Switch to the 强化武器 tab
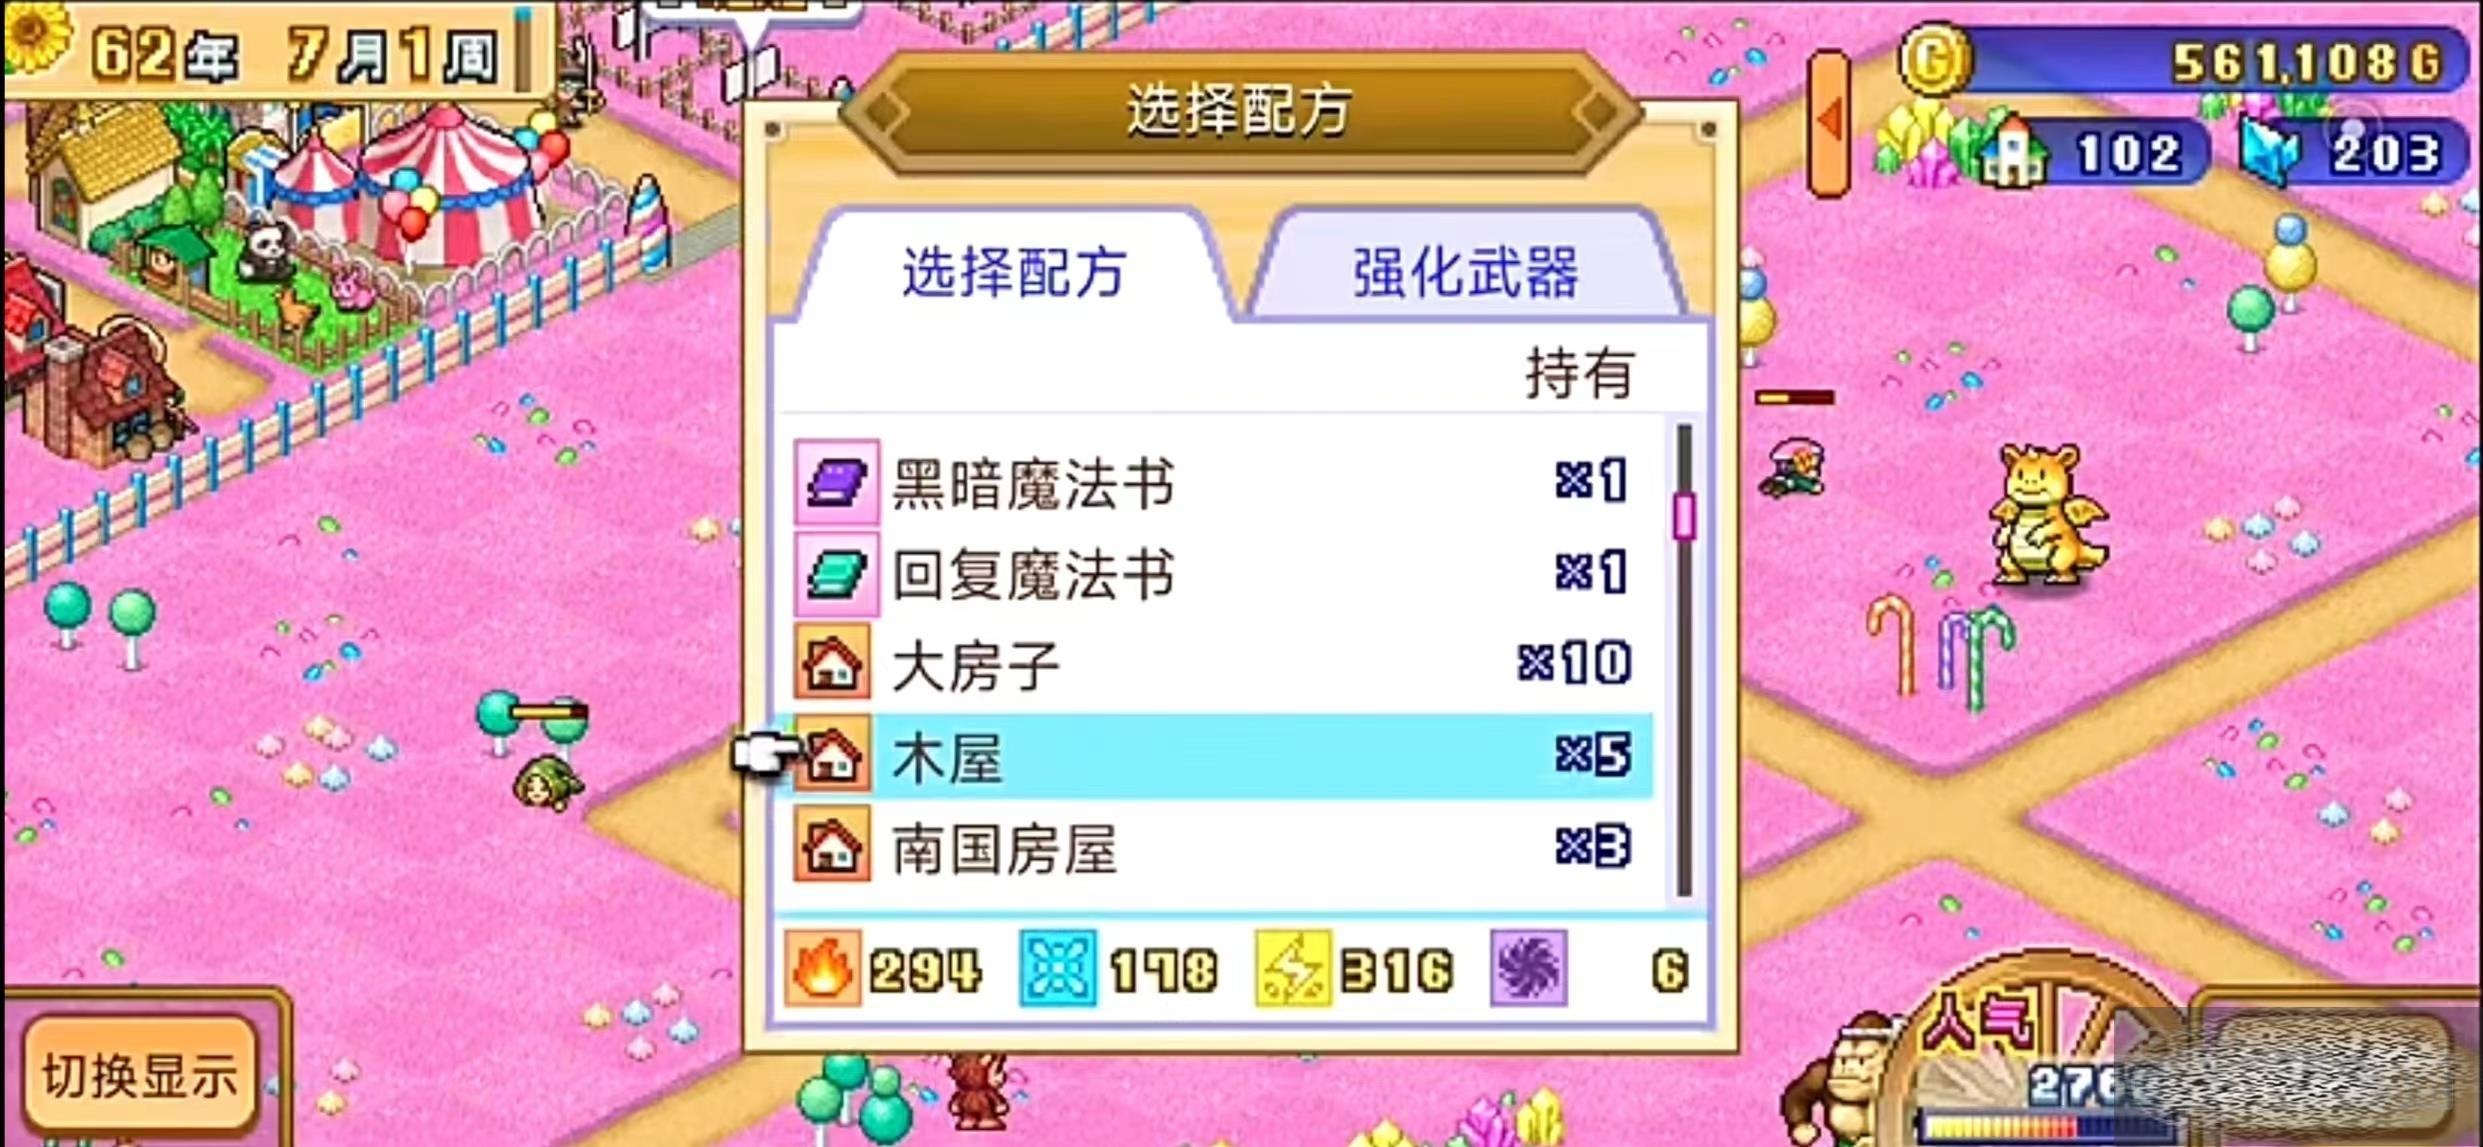Image resolution: width=2483 pixels, height=1147 pixels. click(1466, 270)
